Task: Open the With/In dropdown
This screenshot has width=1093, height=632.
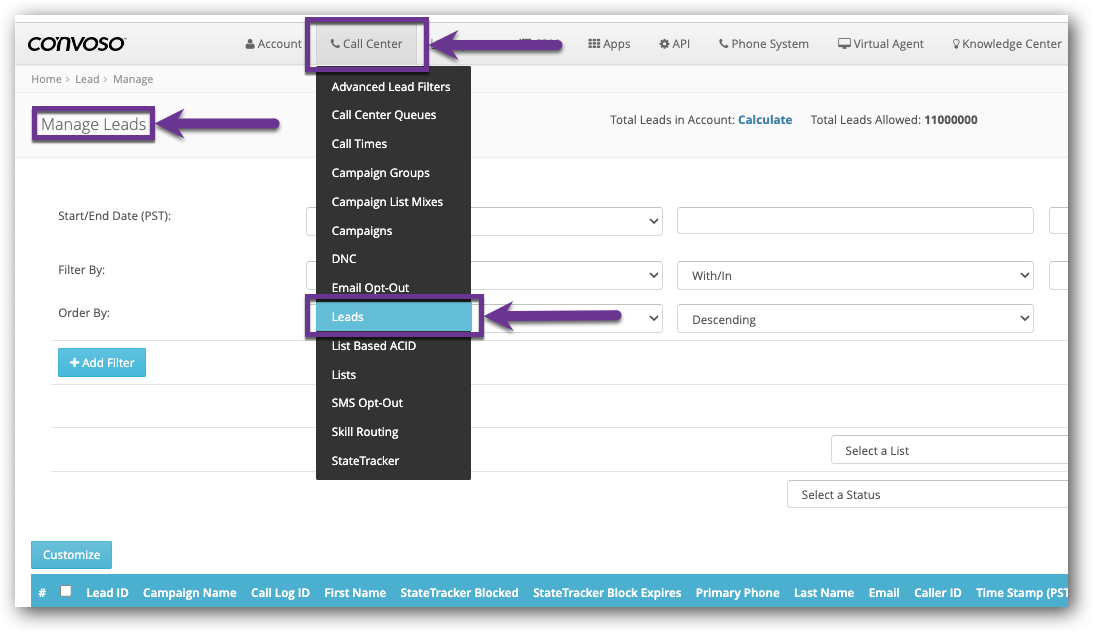Action: coord(855,275)
